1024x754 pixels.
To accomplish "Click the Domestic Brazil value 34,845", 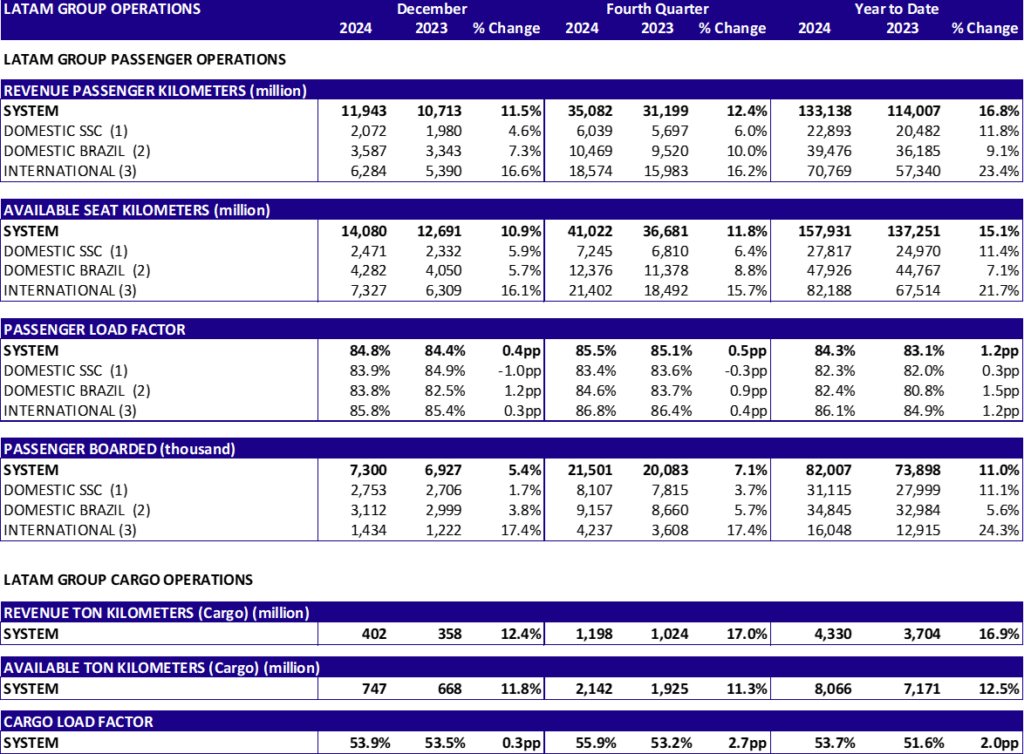I will tap(829, 510).
